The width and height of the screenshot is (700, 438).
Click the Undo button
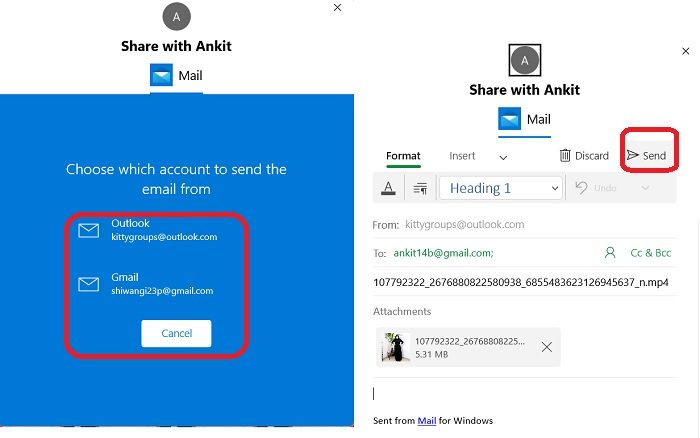click(x=595, y=188)
